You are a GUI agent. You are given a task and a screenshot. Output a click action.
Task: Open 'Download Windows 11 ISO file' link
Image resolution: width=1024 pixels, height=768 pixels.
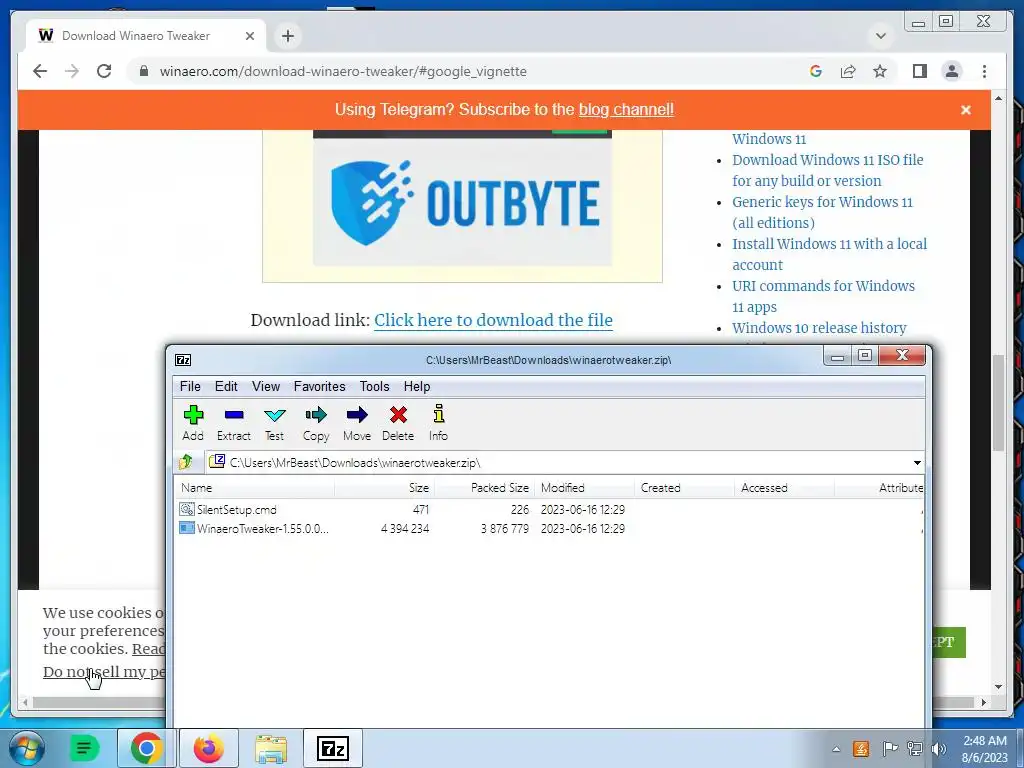coord(827,170)
